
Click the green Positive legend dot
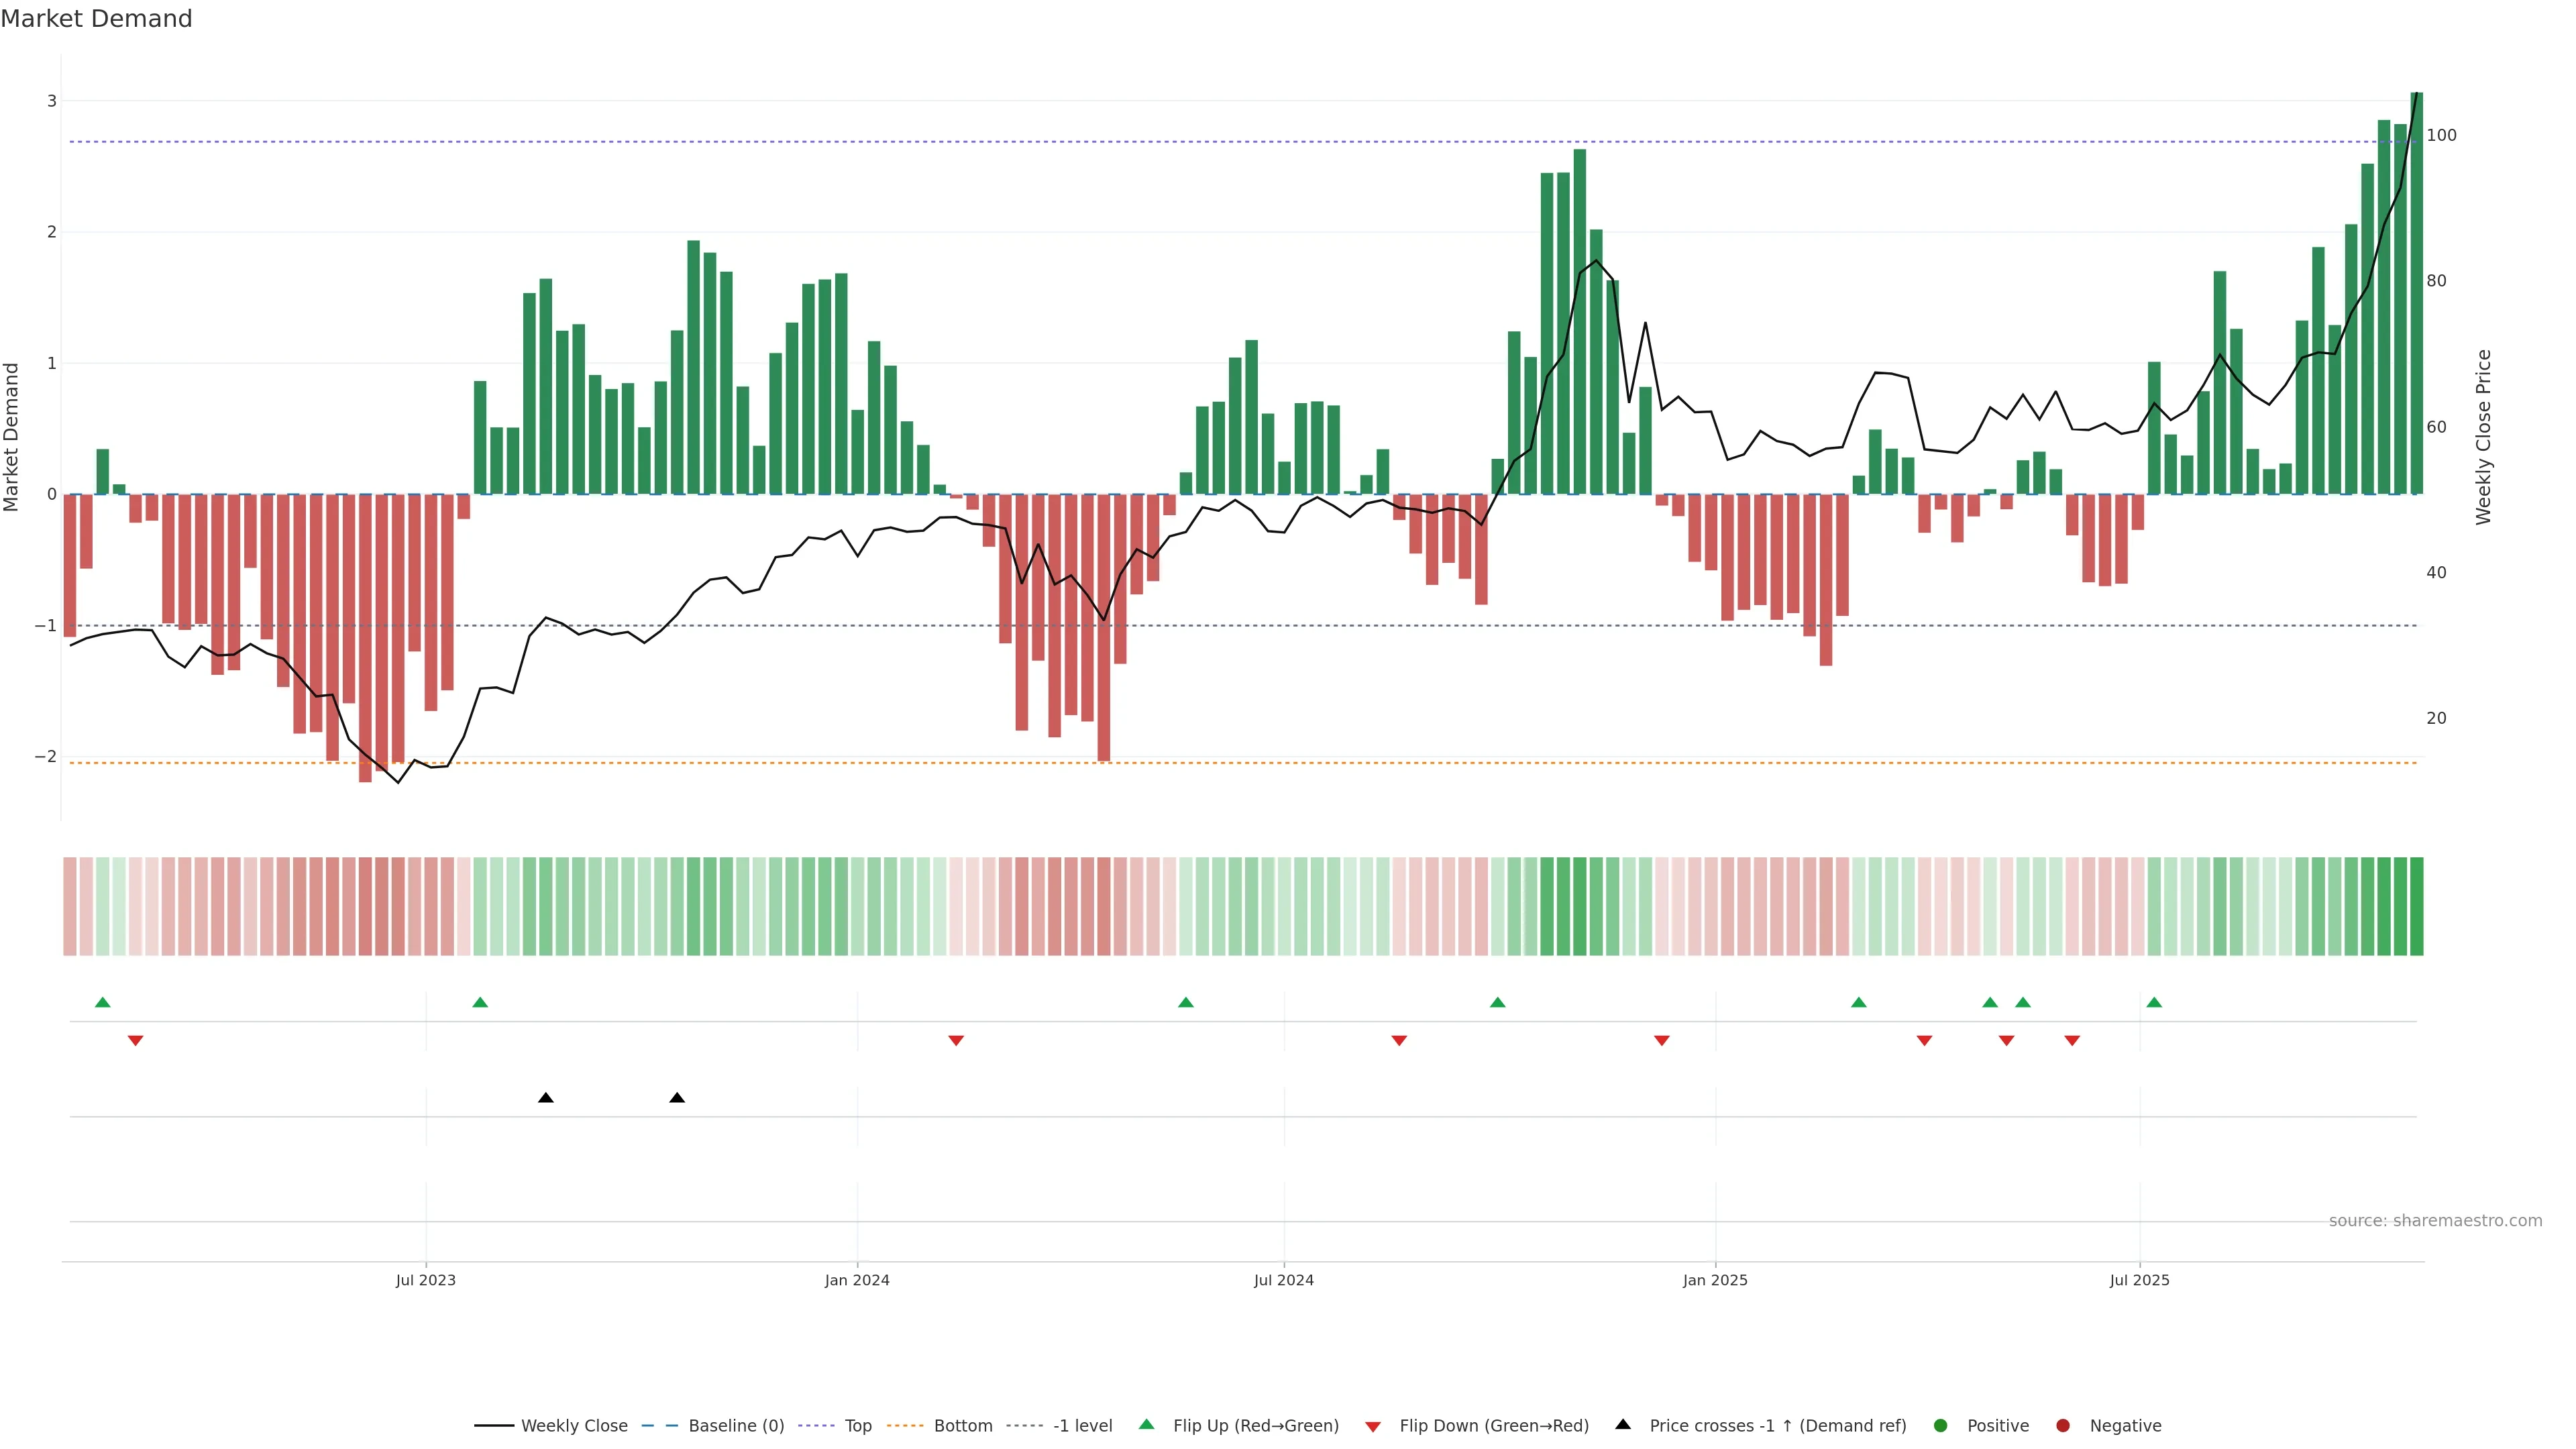point(1941,1425)
